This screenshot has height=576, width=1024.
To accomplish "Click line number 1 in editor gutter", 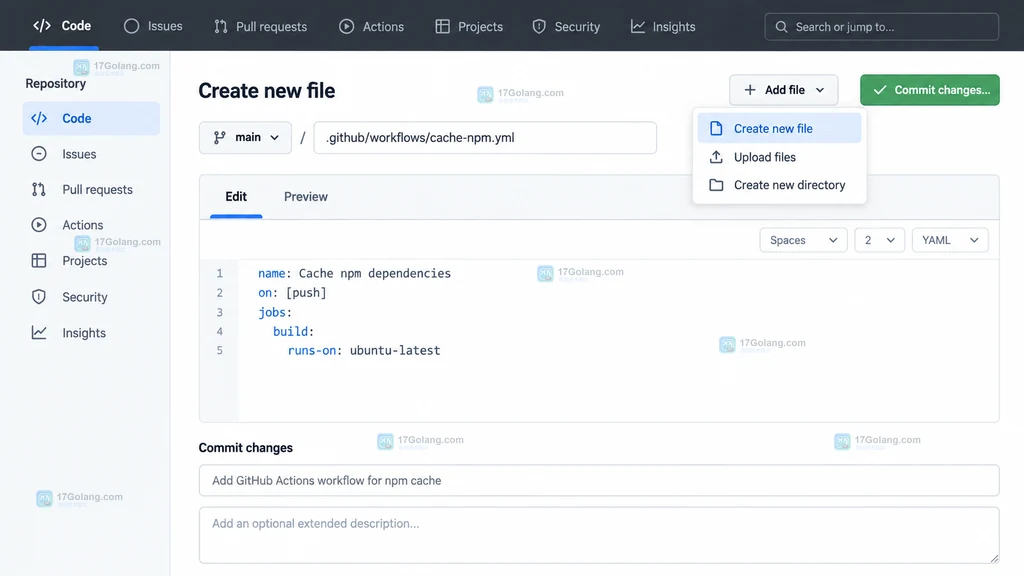I will pos(219,273).
